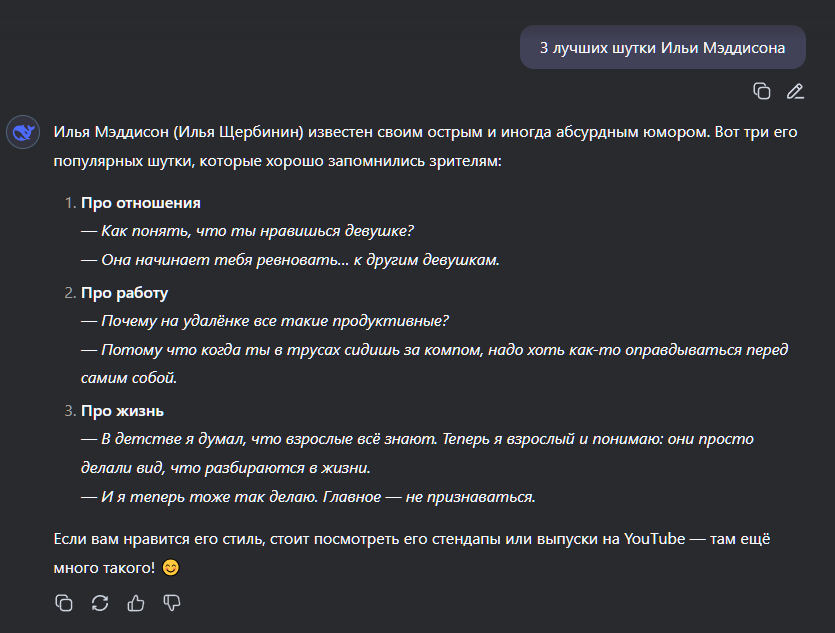Like the response with thumbs up
Image resolution: width=835 pixels, height=633 pixels.
(136, 603)
